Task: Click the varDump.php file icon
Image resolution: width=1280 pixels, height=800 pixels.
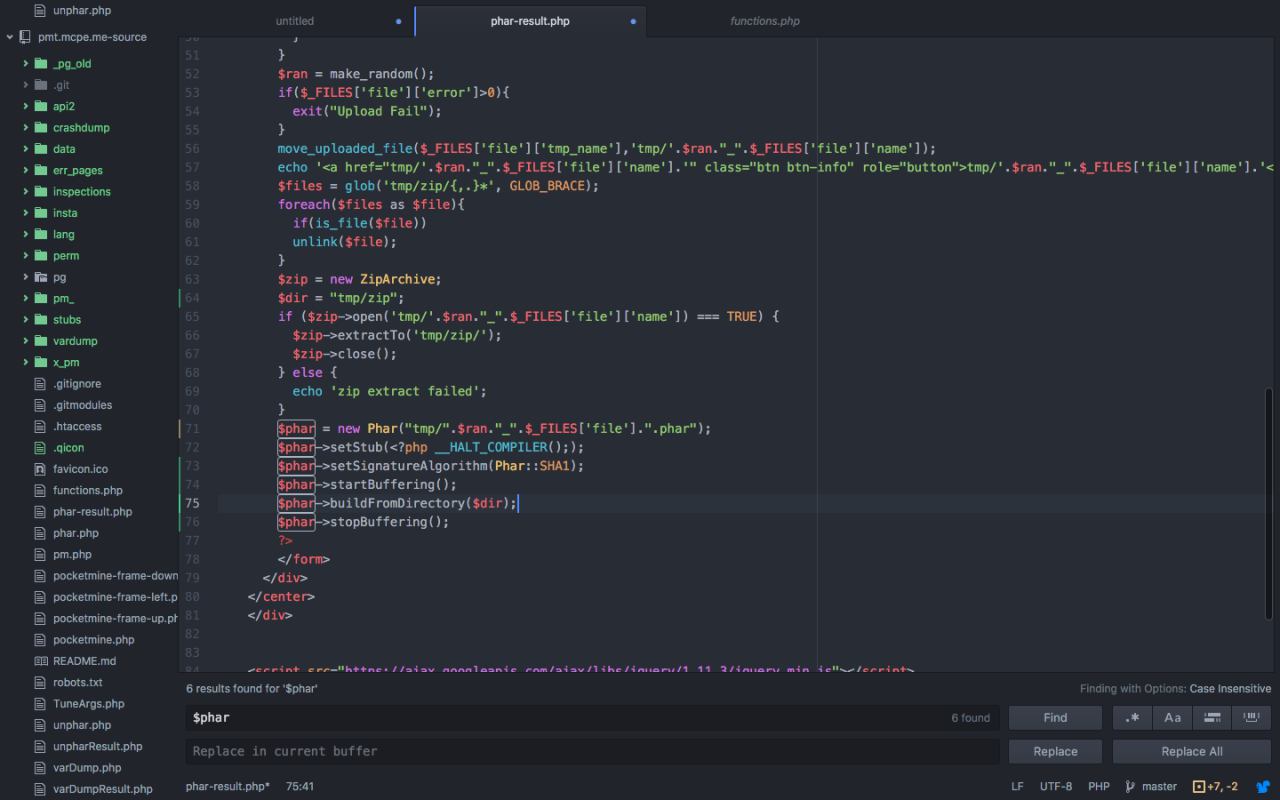Action: click(41, 768)
